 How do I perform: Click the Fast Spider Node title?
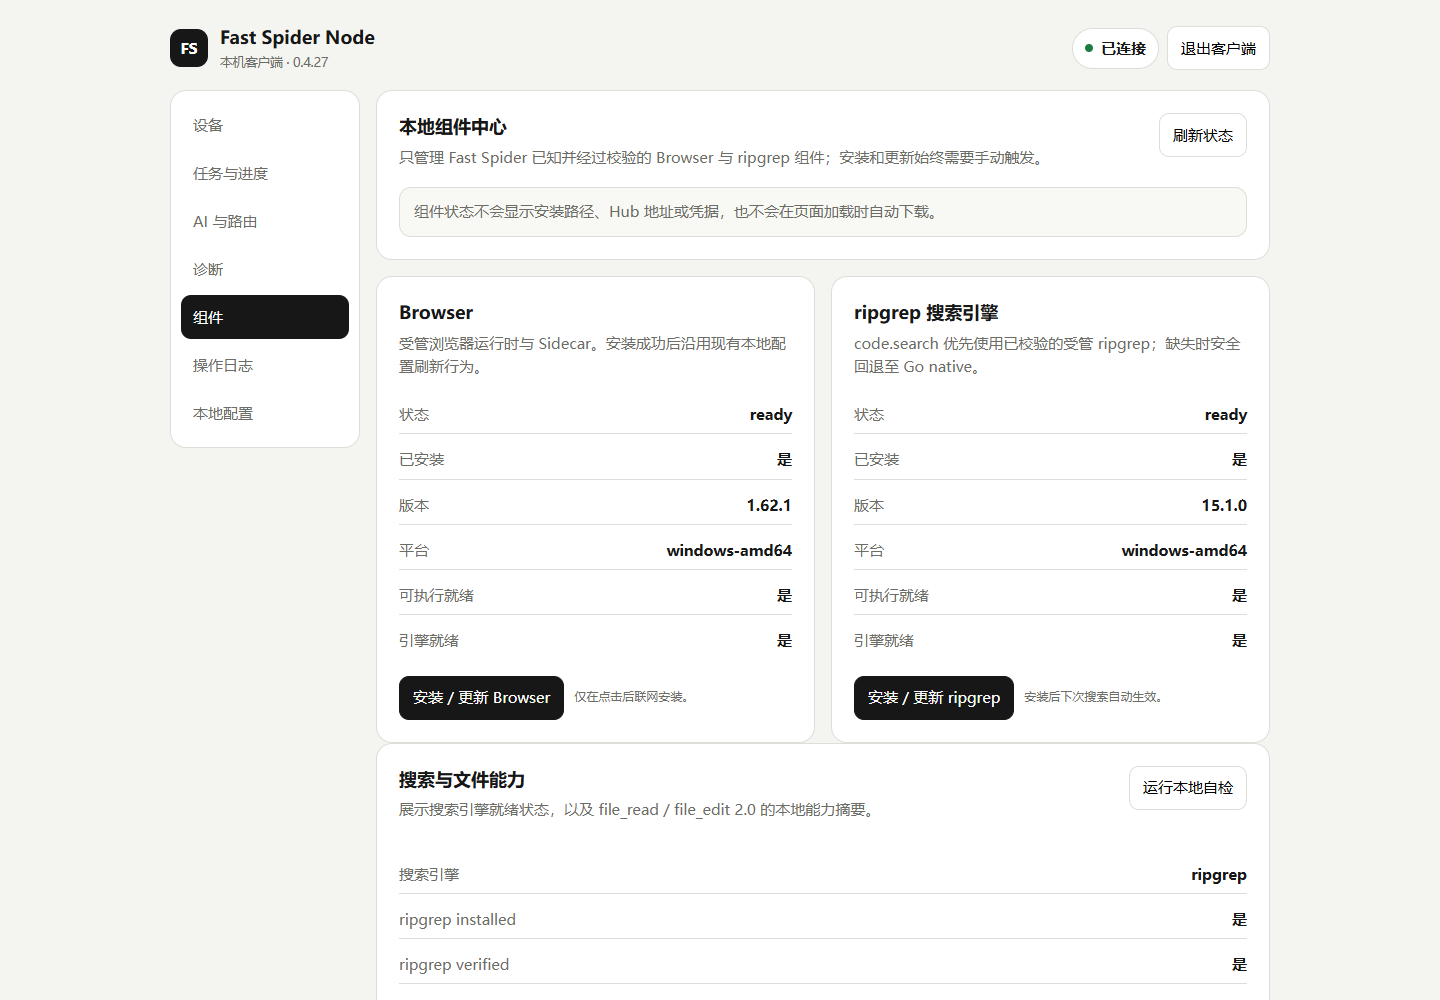click(297, 37)
